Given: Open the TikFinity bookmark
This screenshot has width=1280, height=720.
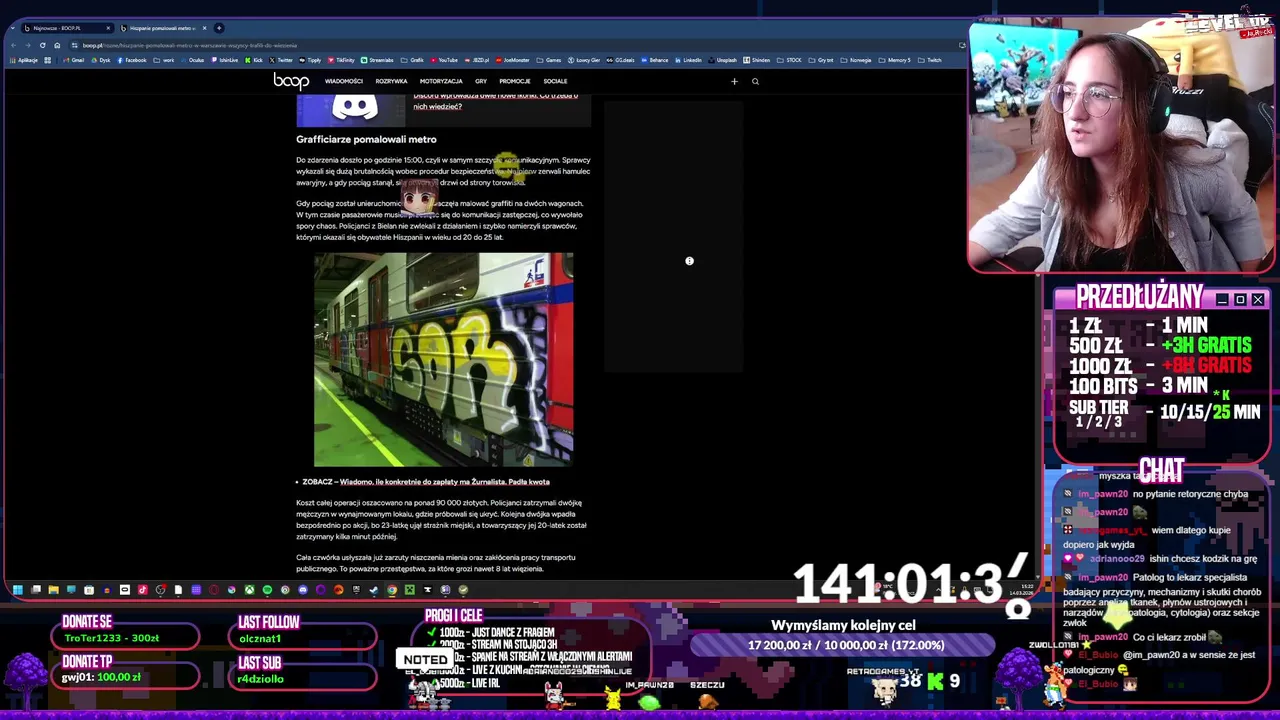Looking at the screenshot, I should click(341, 60).
